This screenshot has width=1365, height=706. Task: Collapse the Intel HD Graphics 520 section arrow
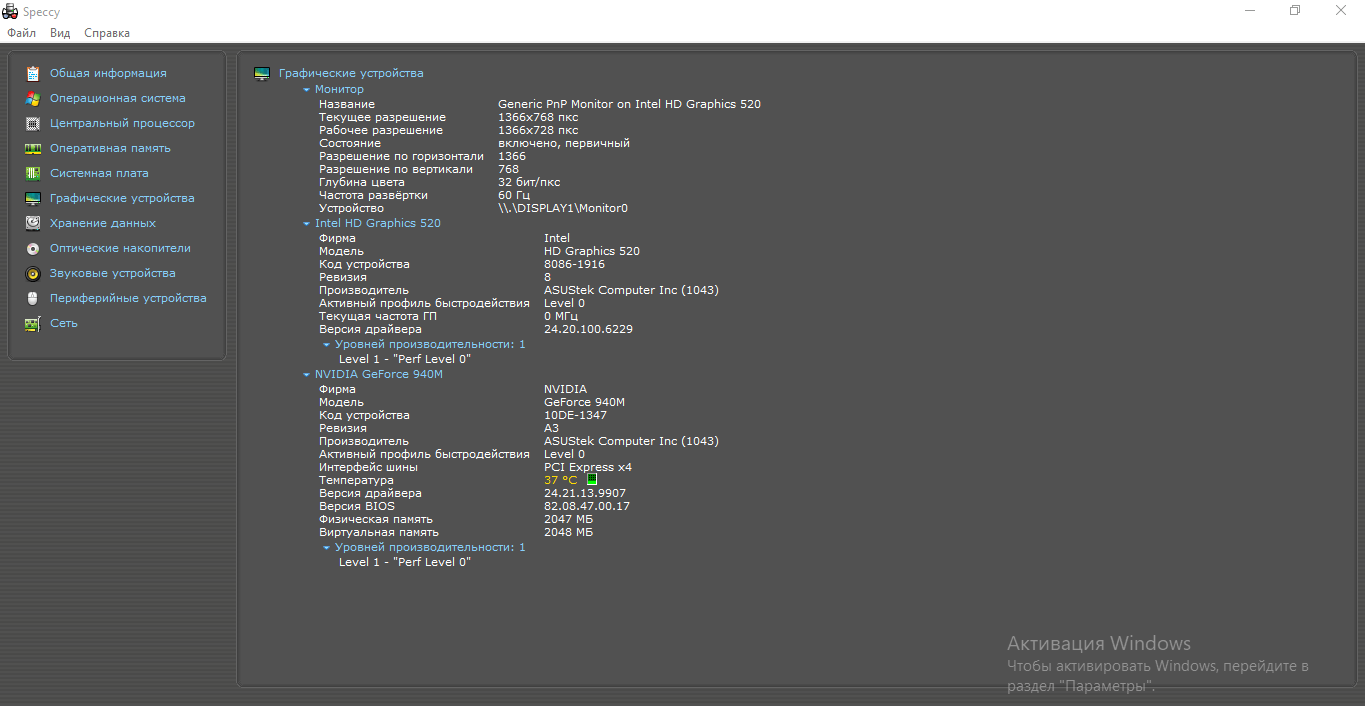coord(307,224)
